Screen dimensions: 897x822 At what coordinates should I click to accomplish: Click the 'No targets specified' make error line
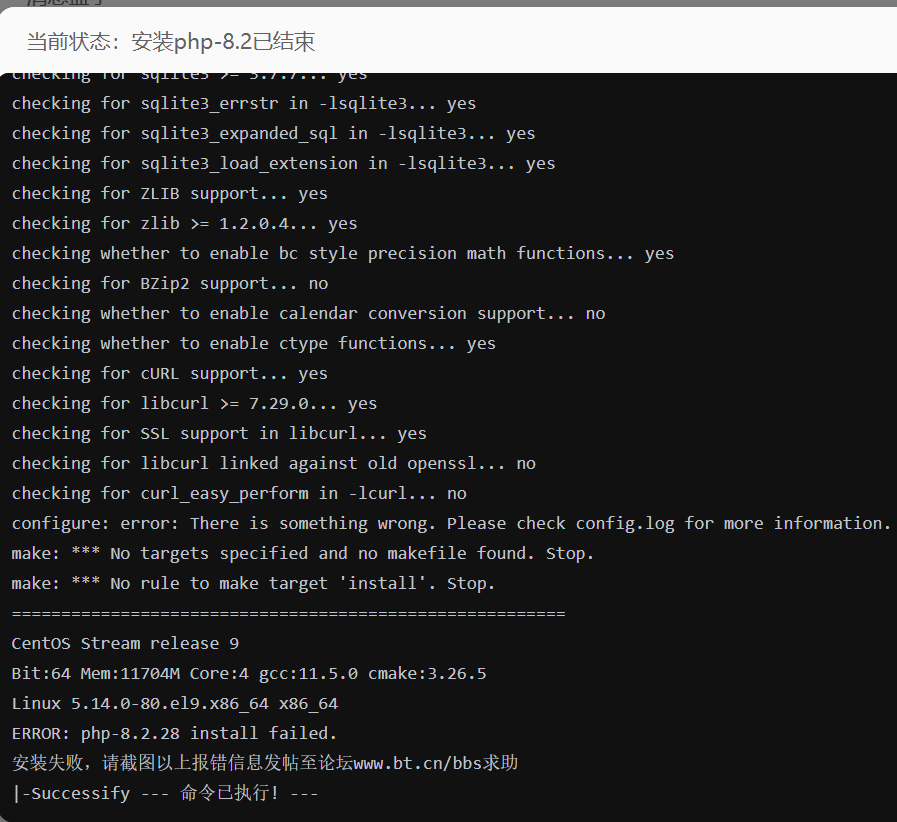pos(302,553)
